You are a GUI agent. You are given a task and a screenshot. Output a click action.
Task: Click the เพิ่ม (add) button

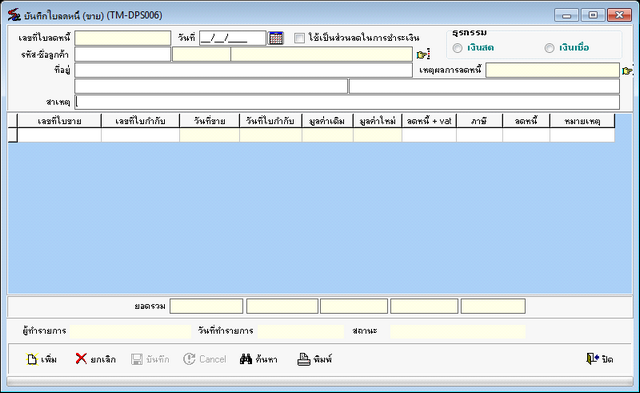point(42,359)
